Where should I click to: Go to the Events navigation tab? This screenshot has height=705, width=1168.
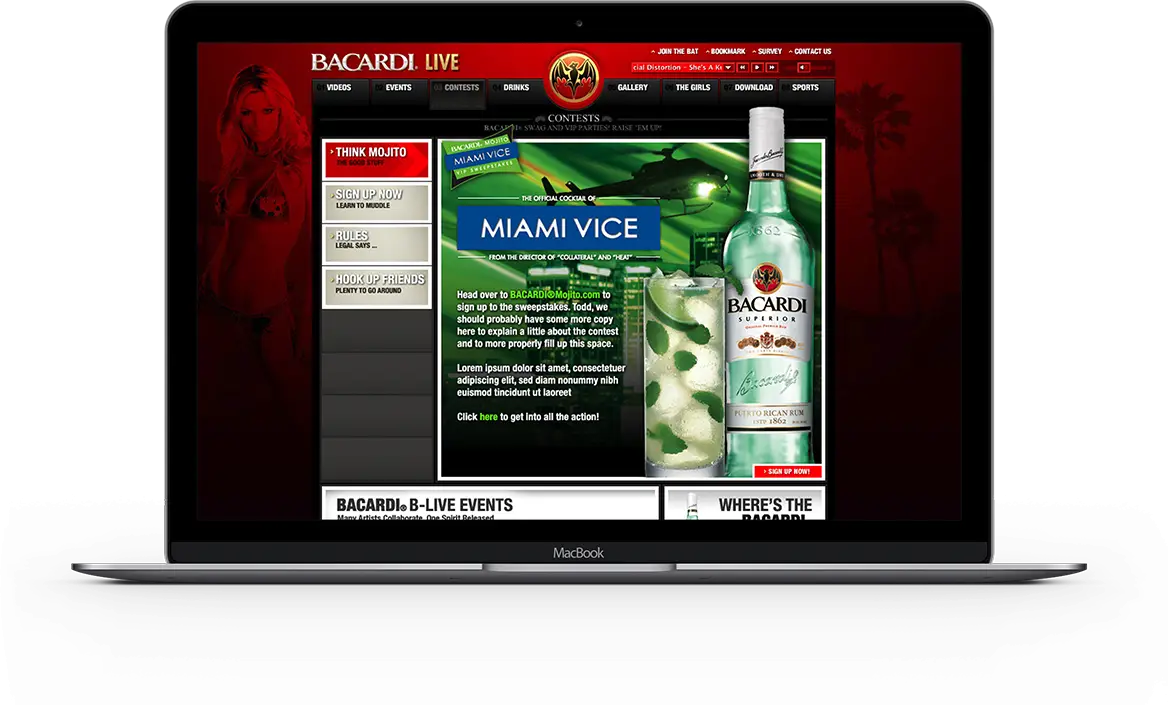(x=398, y=88)
